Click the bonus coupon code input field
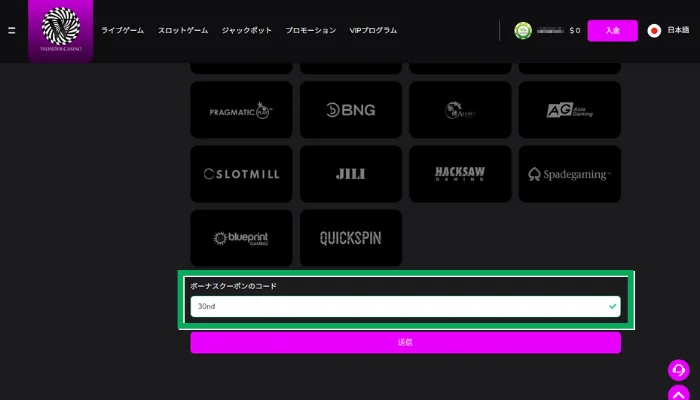The image size is (700, 400). tap(405, 306)
